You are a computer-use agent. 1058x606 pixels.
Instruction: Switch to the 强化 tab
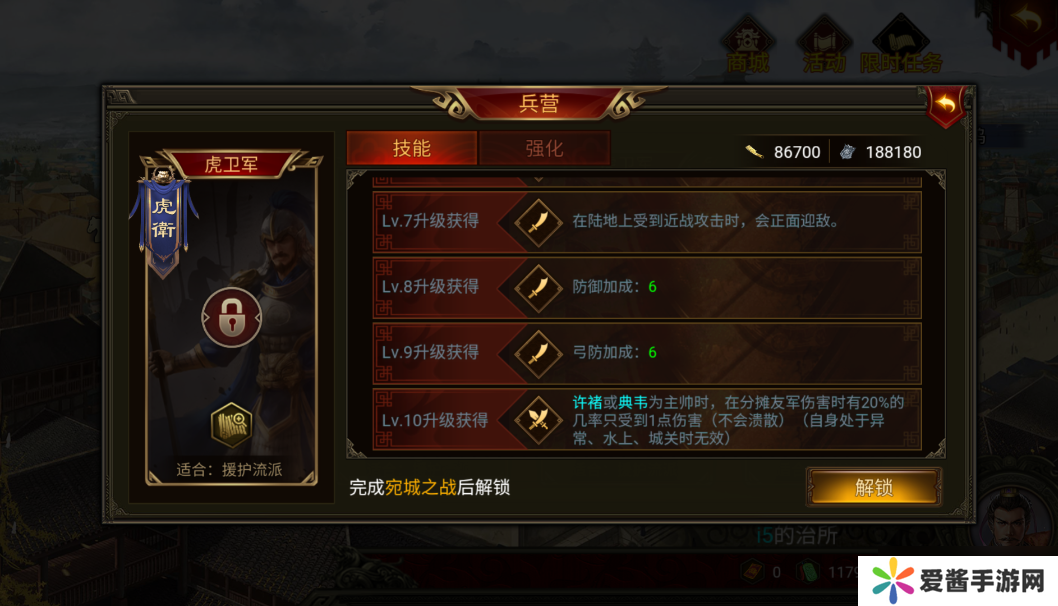pos(545,148)
